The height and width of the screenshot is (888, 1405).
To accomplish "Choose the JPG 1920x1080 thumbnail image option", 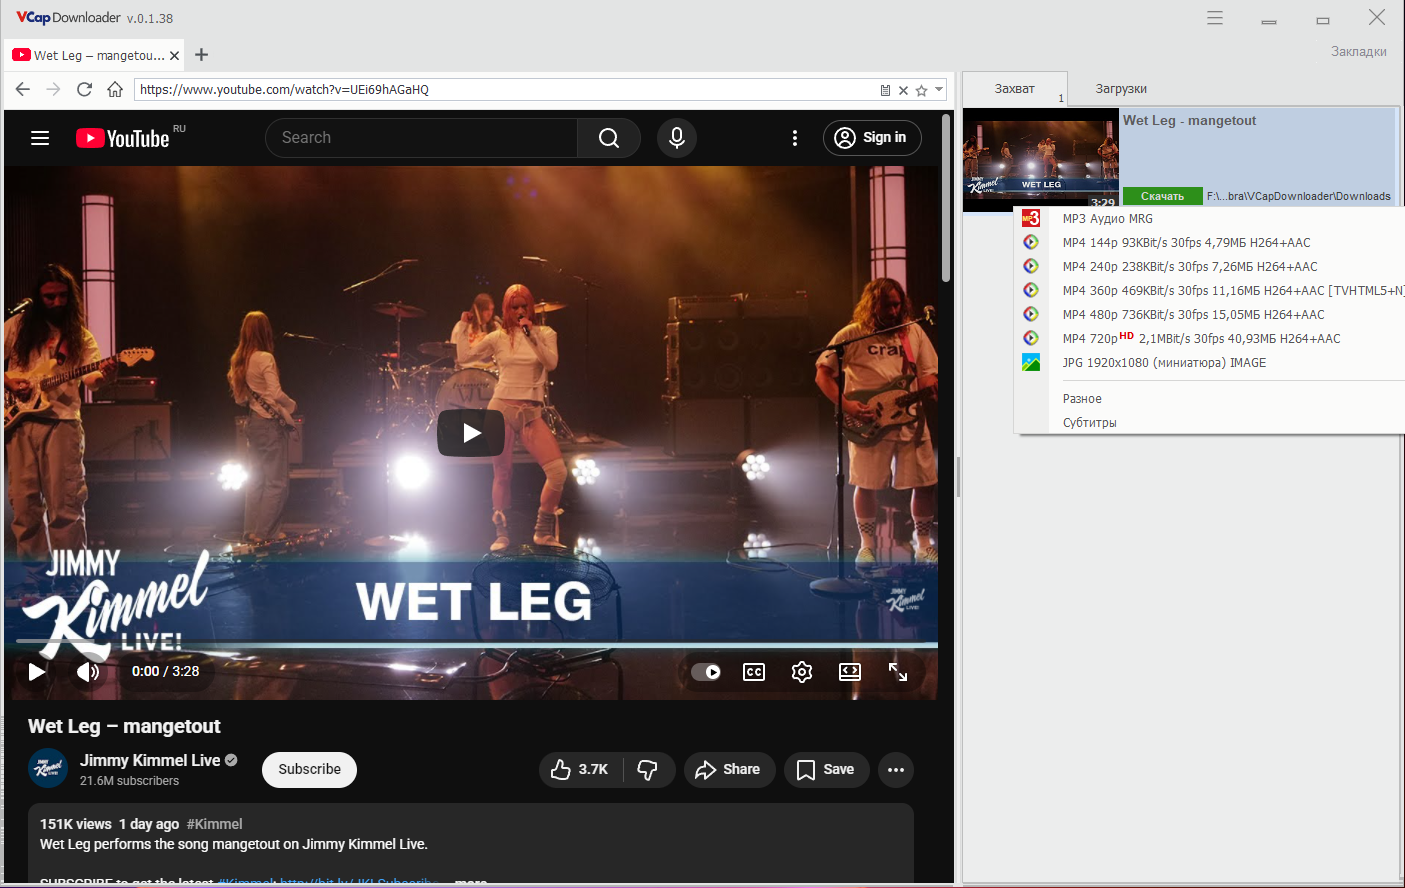I will point(1164,363).
